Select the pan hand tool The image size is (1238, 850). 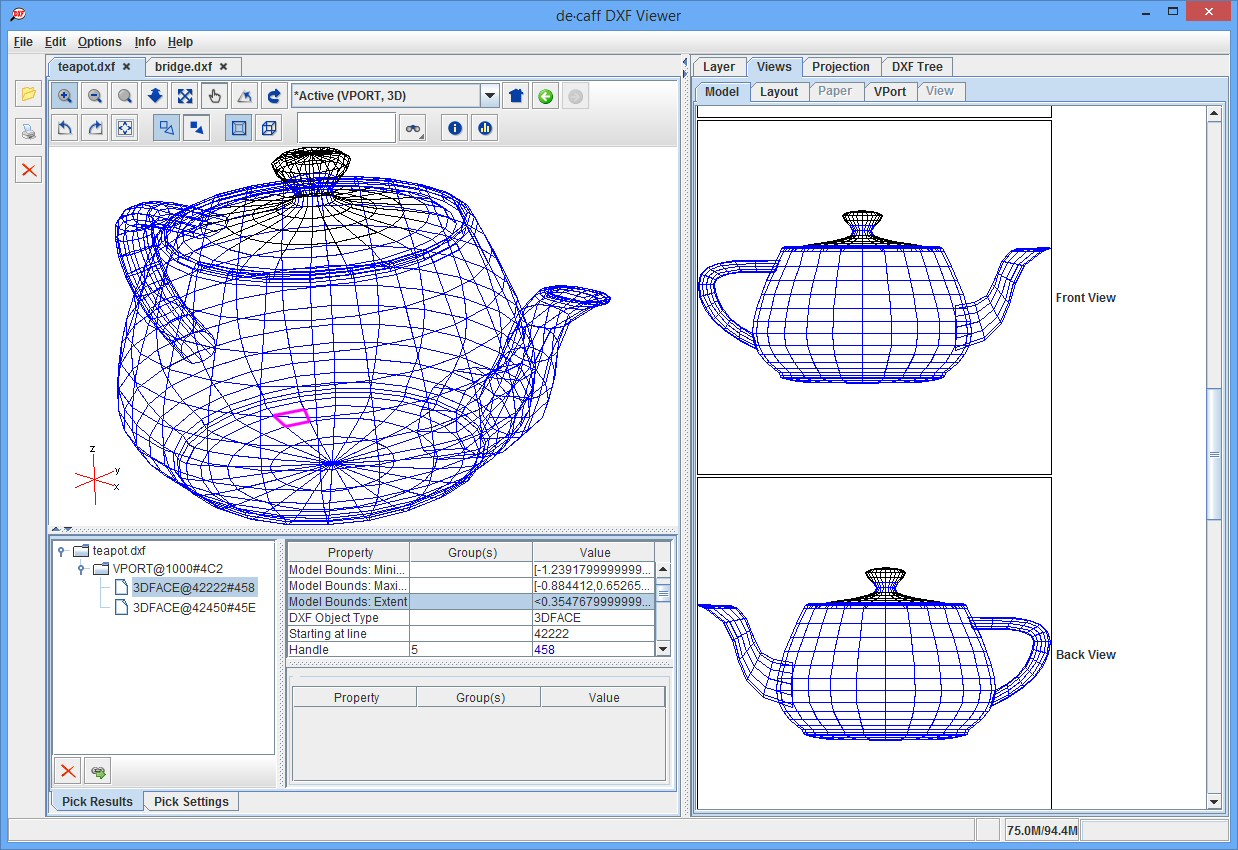tap(214, 96)
